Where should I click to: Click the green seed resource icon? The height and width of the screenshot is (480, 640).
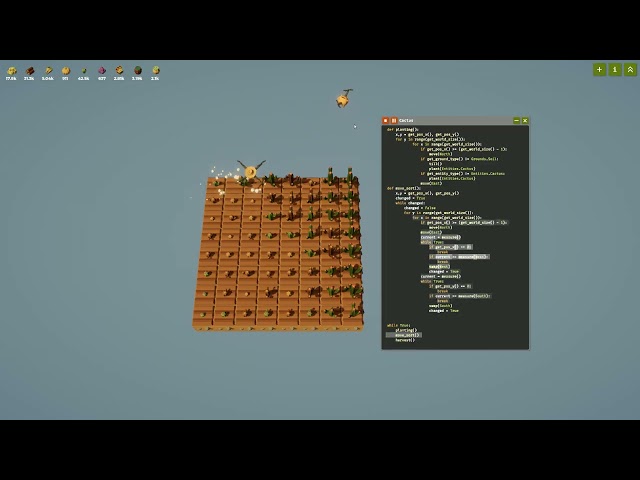(x=84, y=71)
